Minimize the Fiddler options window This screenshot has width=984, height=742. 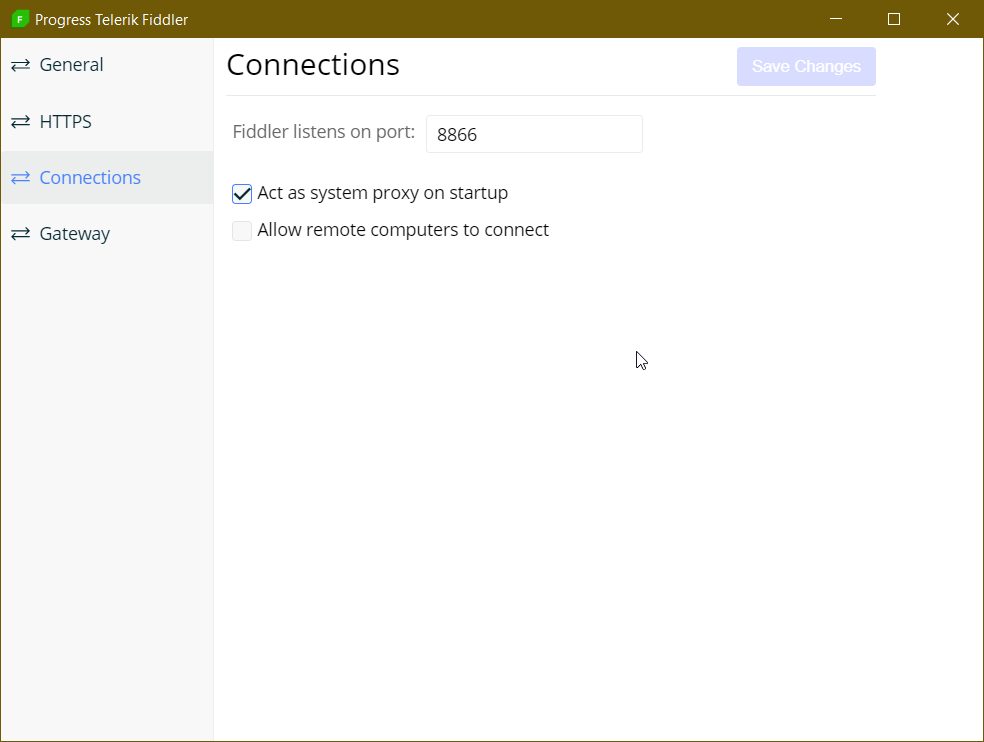[x=835, y=19]
